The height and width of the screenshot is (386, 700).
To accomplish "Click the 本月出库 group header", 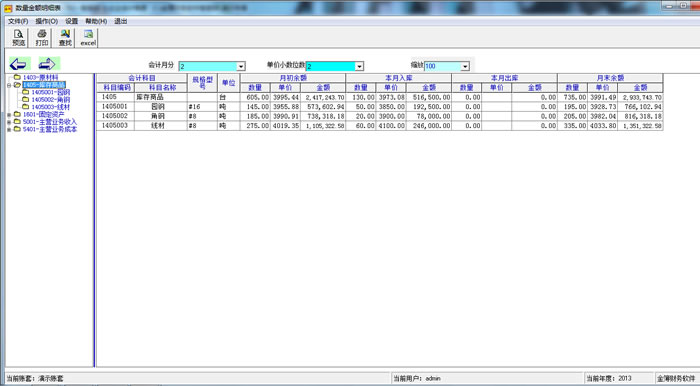I will [504, 78].
